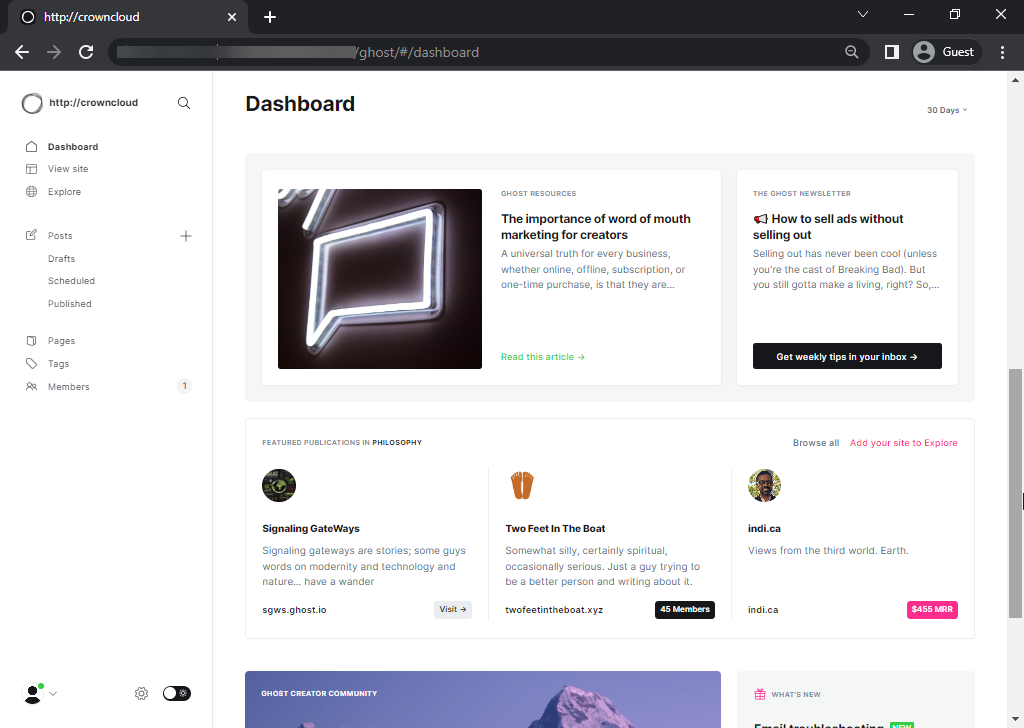Select Explore in sidebar

[x=64, y=192]
